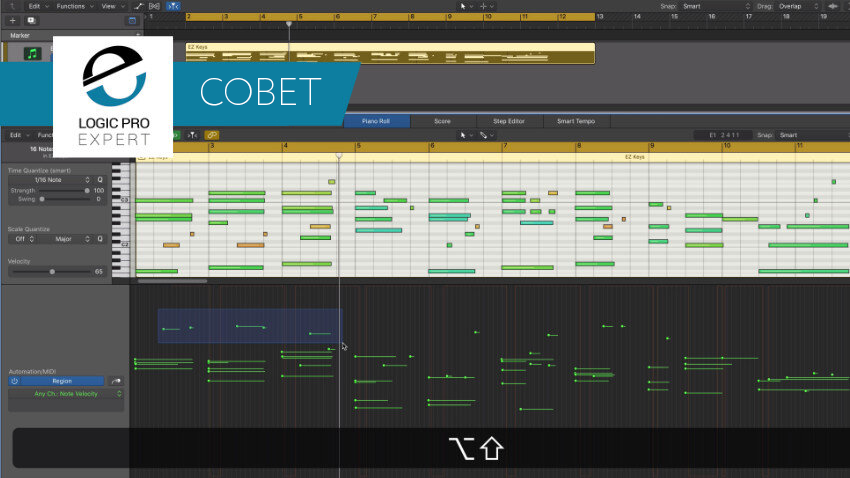The height and width of the screenshot is (478, 850).
Task: Switch to the Step Editor tab
Action: [x=509, y=121]
